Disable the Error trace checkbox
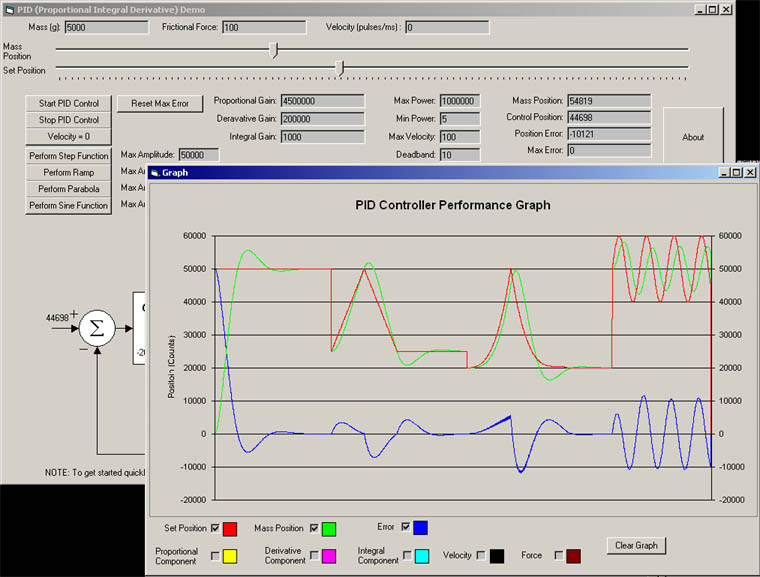The image size is (760, 577). click(405, 527)
